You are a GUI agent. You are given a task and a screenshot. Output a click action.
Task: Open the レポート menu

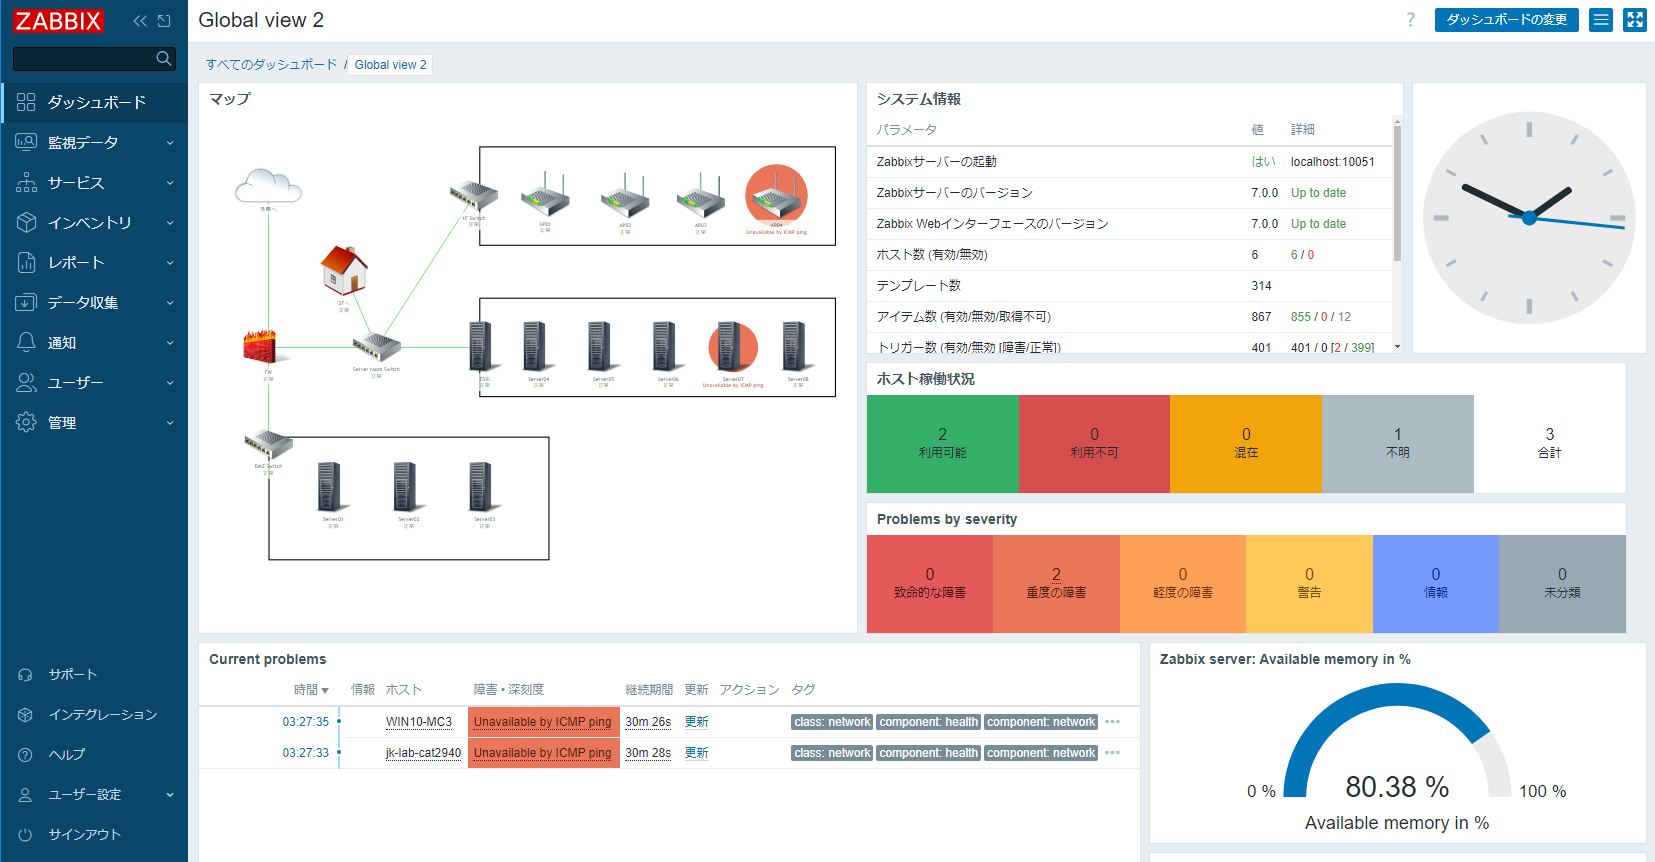[95, 262]
